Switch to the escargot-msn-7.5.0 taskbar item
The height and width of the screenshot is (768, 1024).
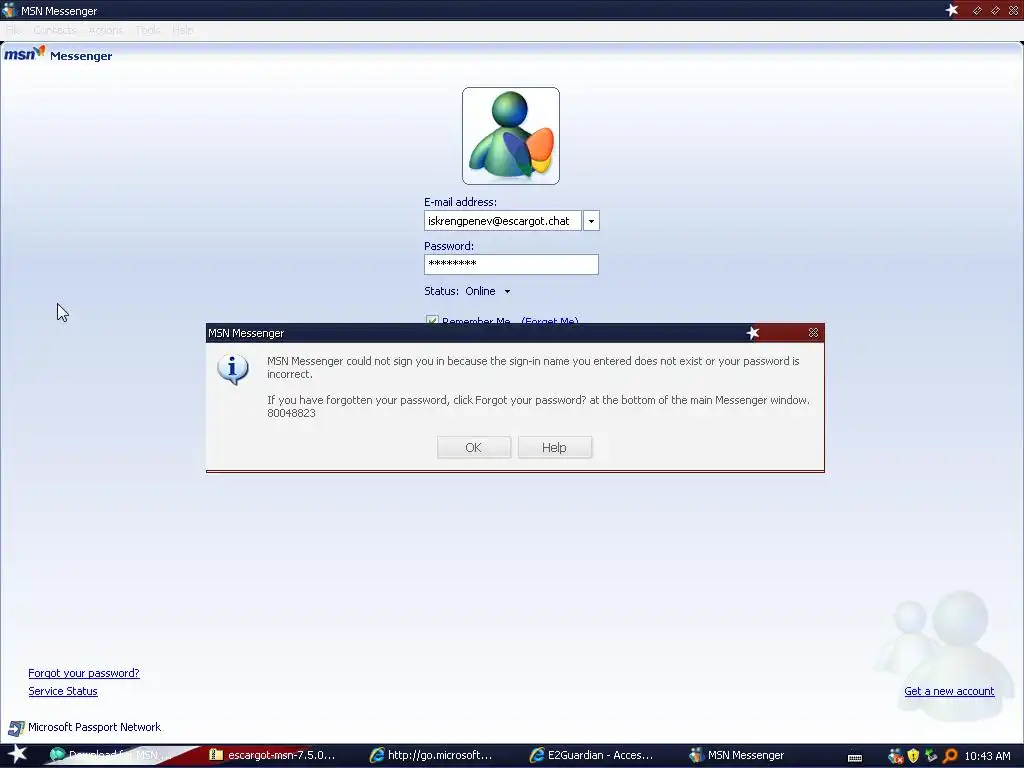click(272, 755)
